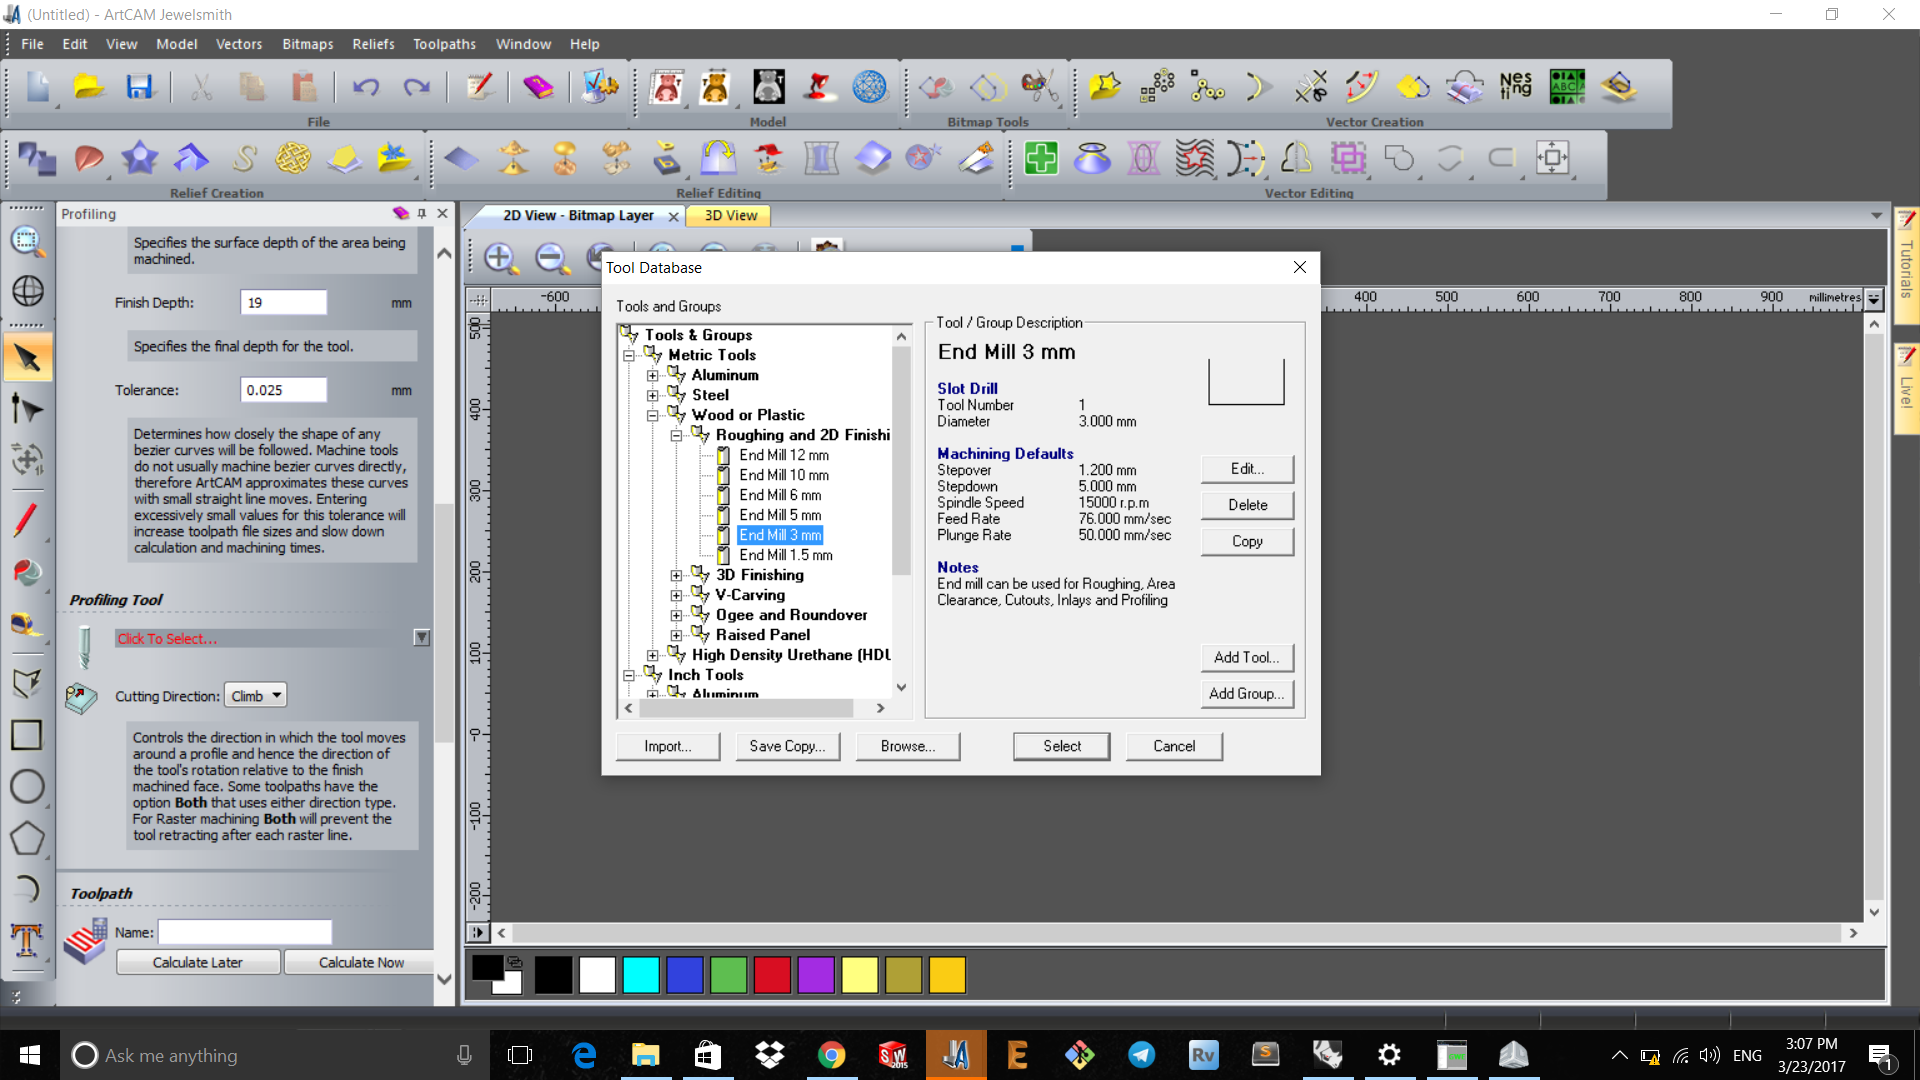Open the Bitmaps menu

click(x=307, y=44)
